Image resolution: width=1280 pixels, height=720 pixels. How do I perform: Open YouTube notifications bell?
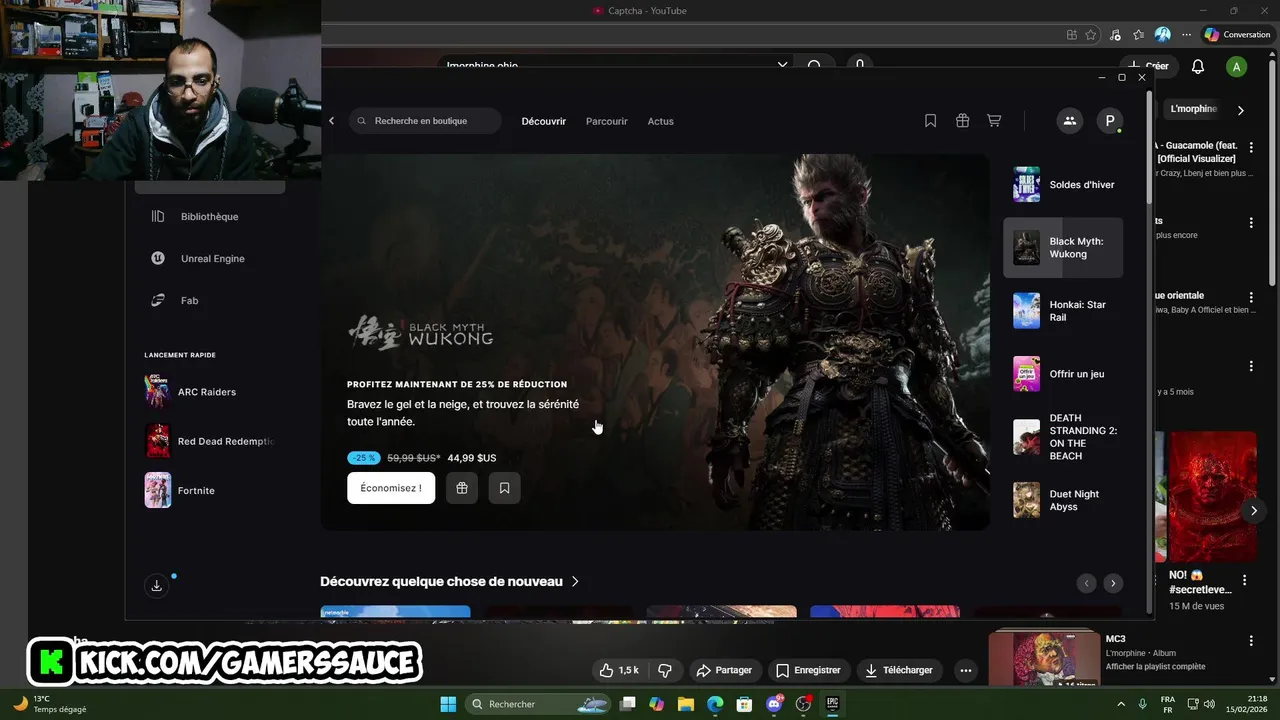pos(1198,67)
